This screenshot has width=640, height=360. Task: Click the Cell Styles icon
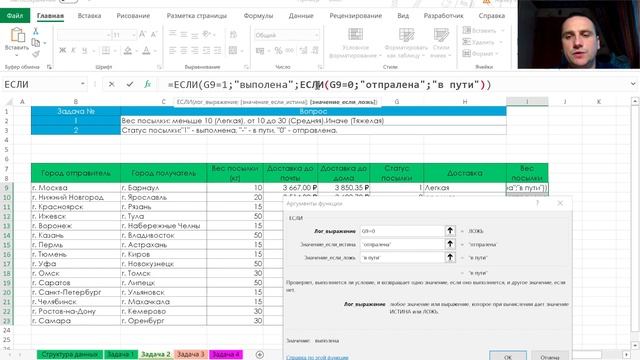[441, 35]
